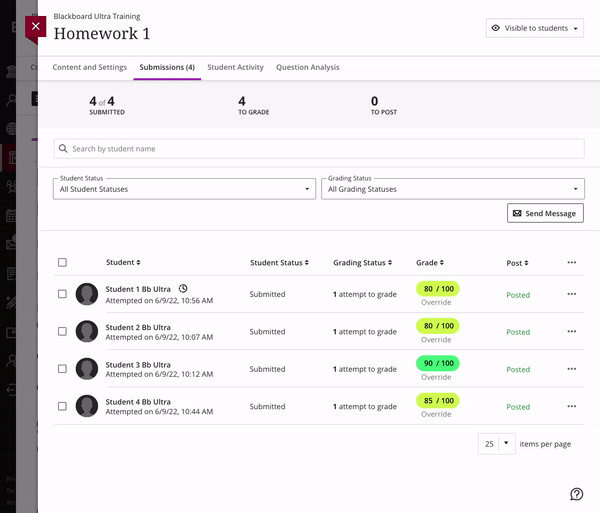The height and width of the screenshot is (513, 600).
Task: Click Student 3 Bb Ultra avatar
Action: coord(87,369)
